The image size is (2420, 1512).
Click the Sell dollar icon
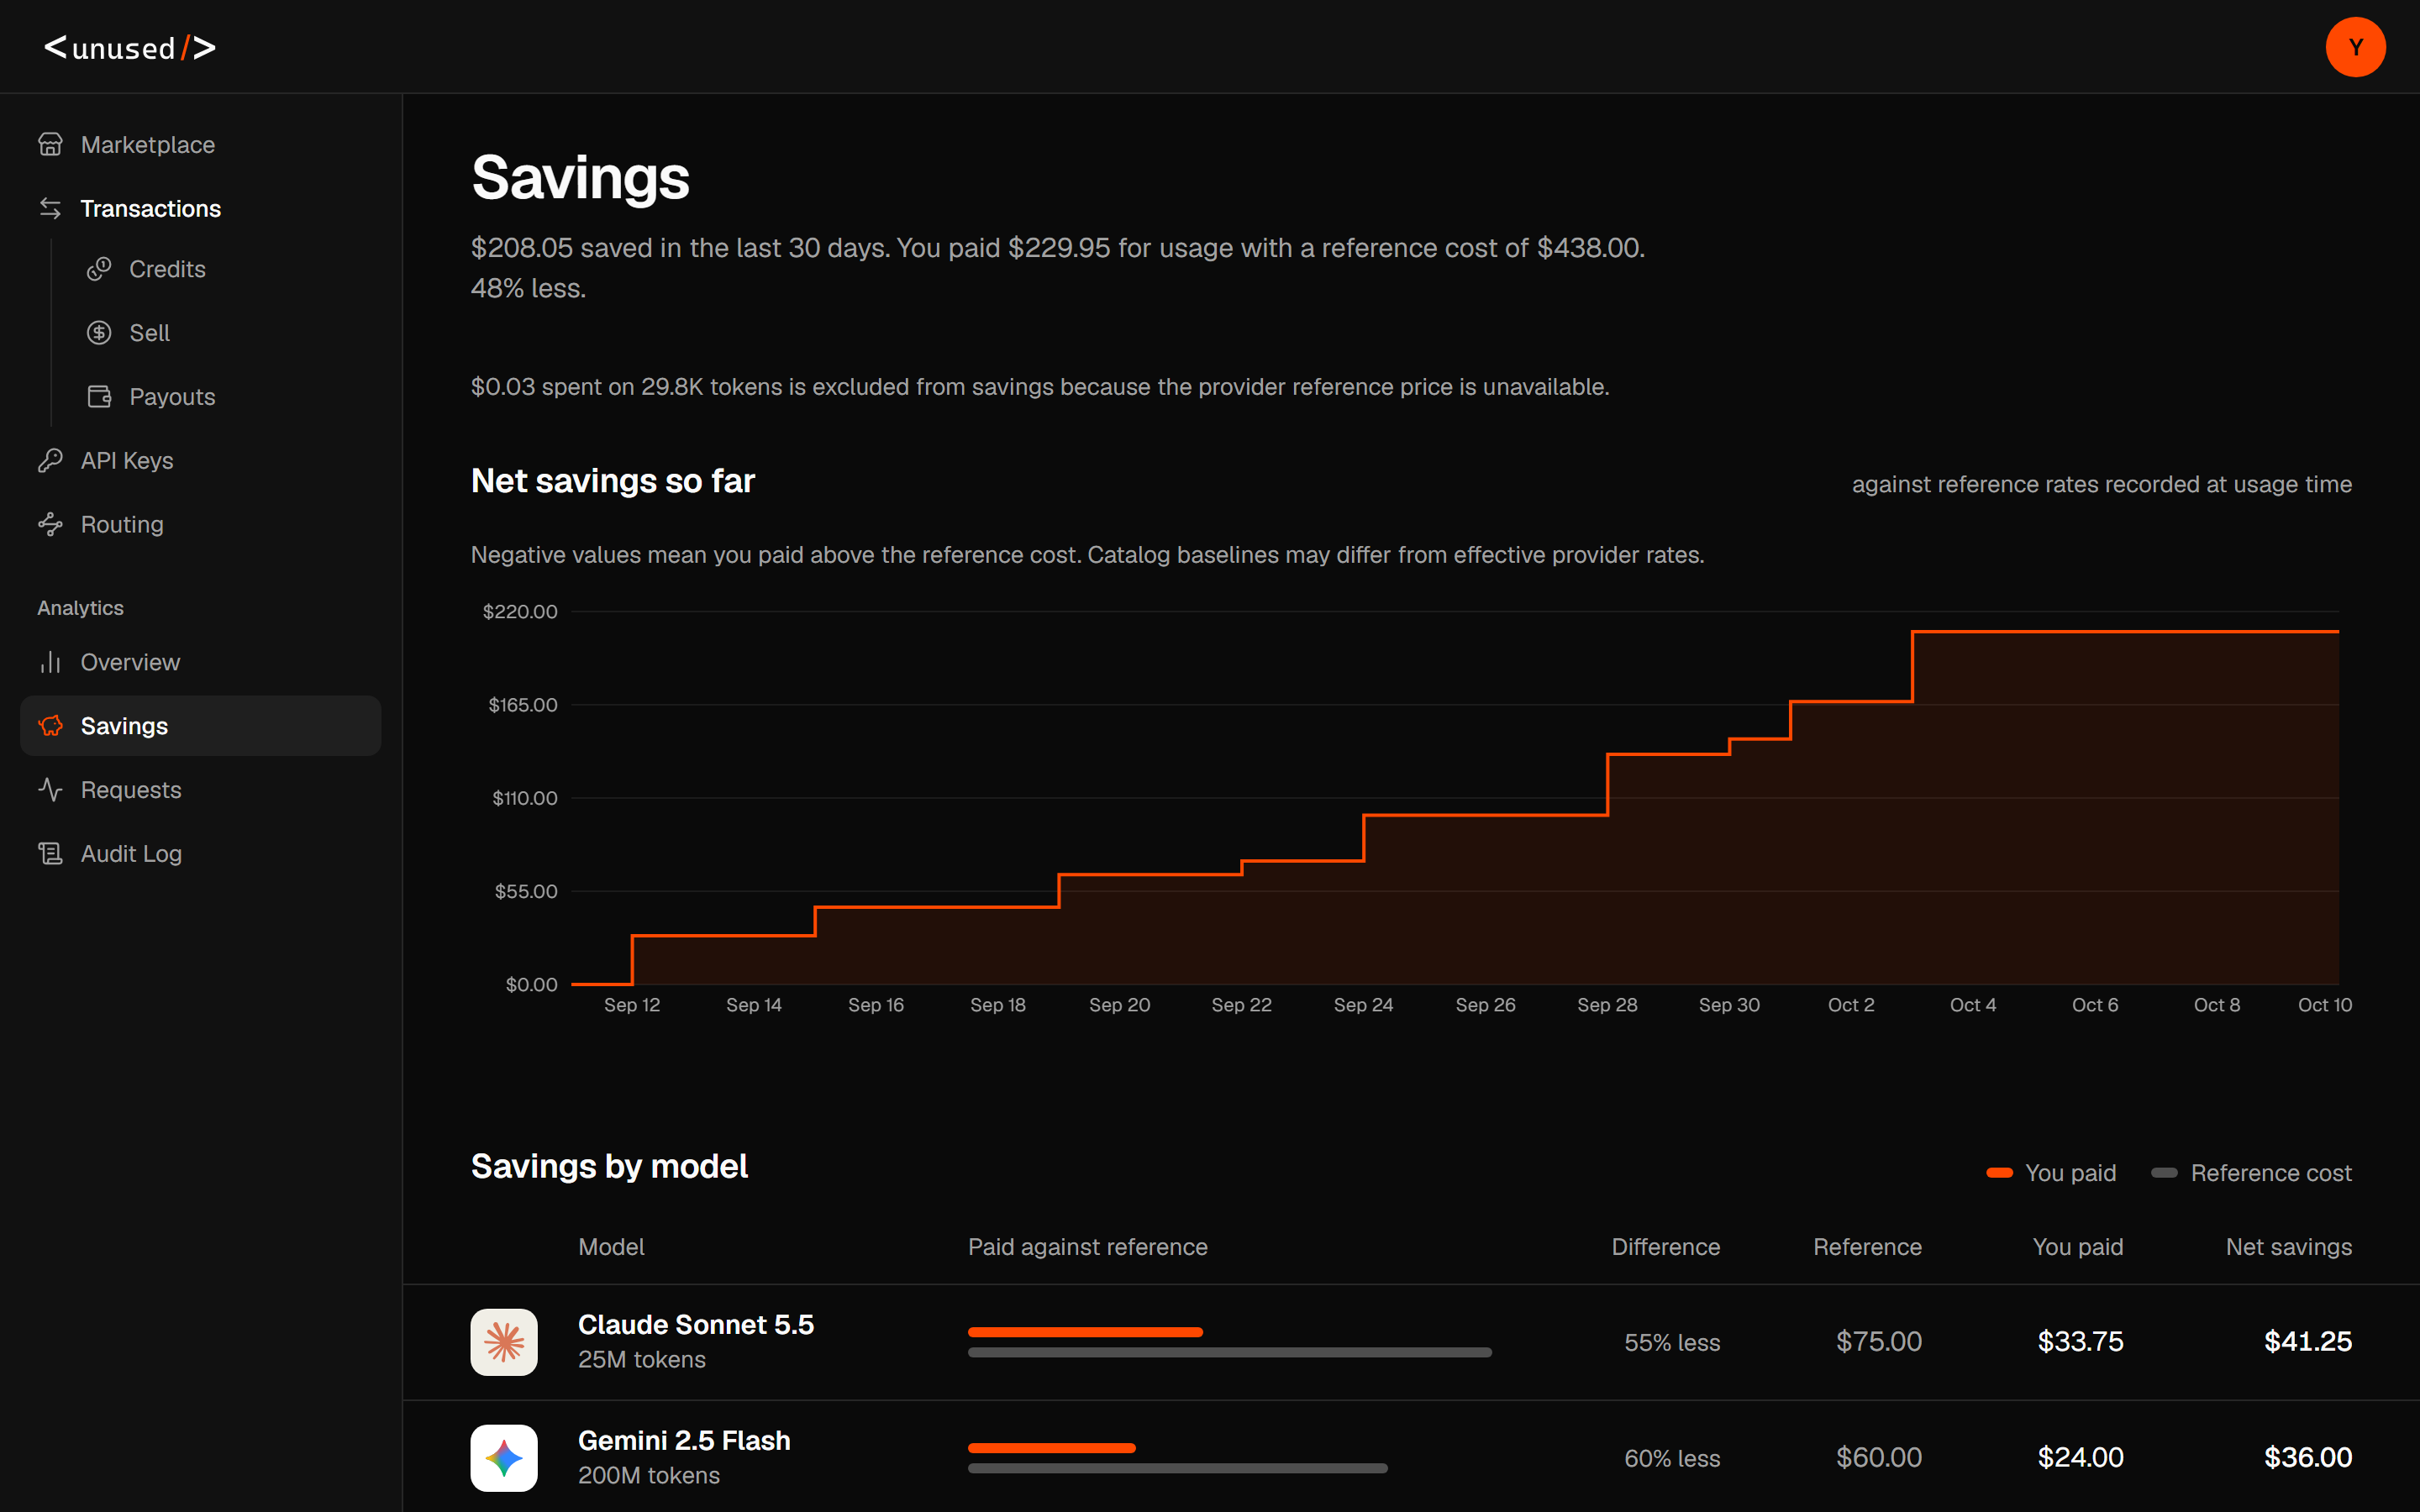point(99,333)
